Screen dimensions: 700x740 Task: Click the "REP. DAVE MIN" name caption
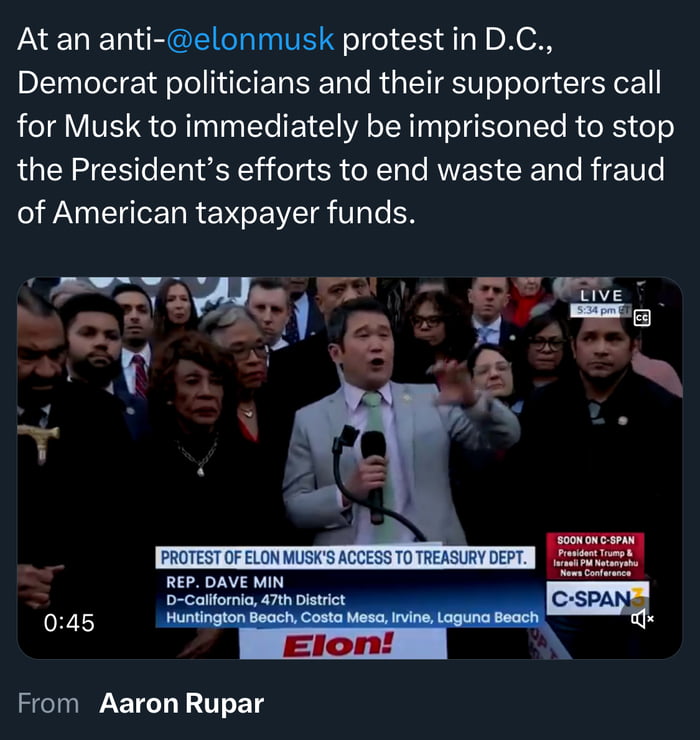[x=225, y=582]
